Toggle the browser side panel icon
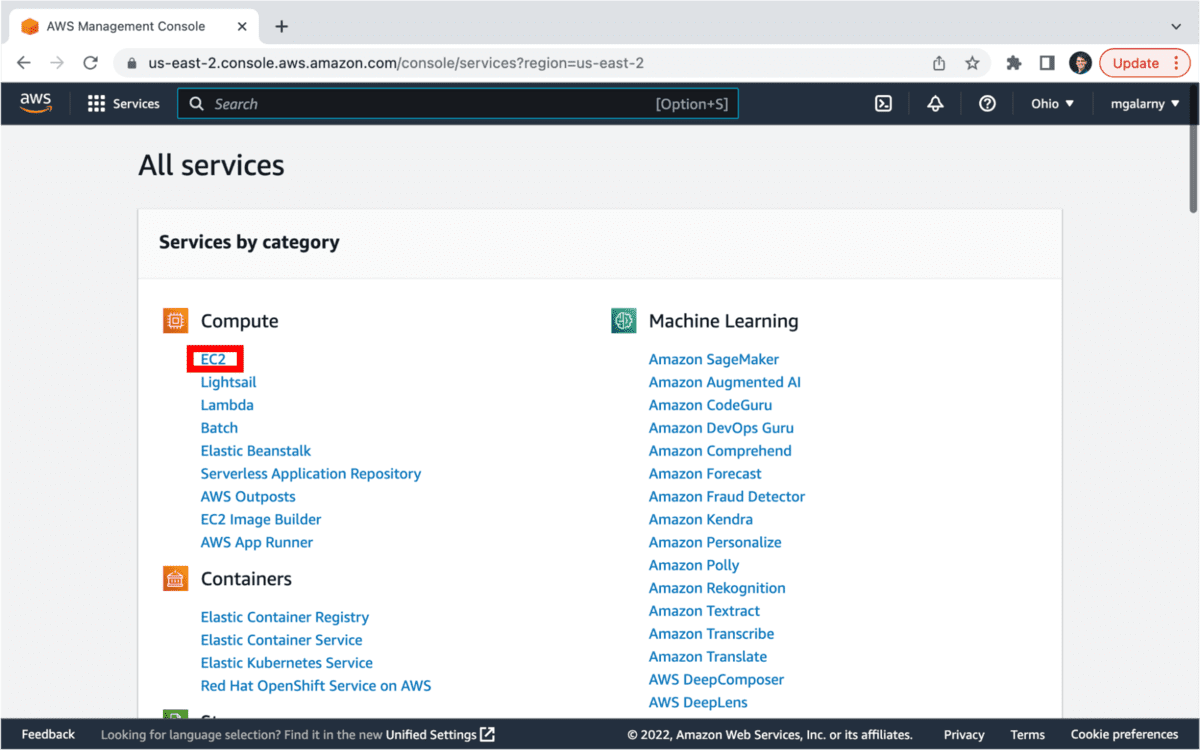The width and height of the screenshot is (1200, 750). (x=1047, y=63)
